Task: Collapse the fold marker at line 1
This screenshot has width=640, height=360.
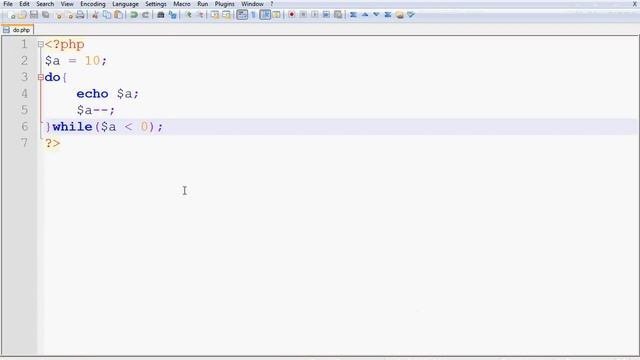Action: coord(40,44)
